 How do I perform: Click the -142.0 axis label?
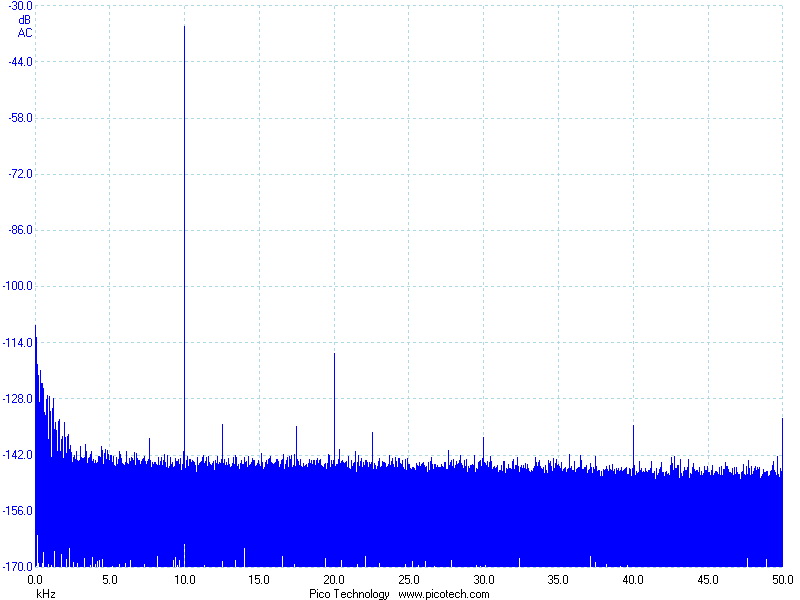tap(18, 455)
